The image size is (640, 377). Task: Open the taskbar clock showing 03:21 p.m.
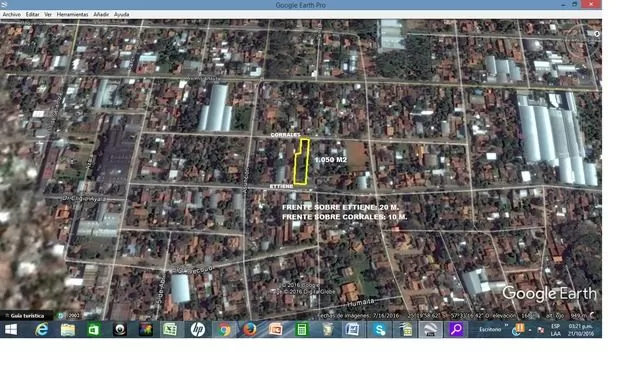pyautogui.click(x=581, y=330)
